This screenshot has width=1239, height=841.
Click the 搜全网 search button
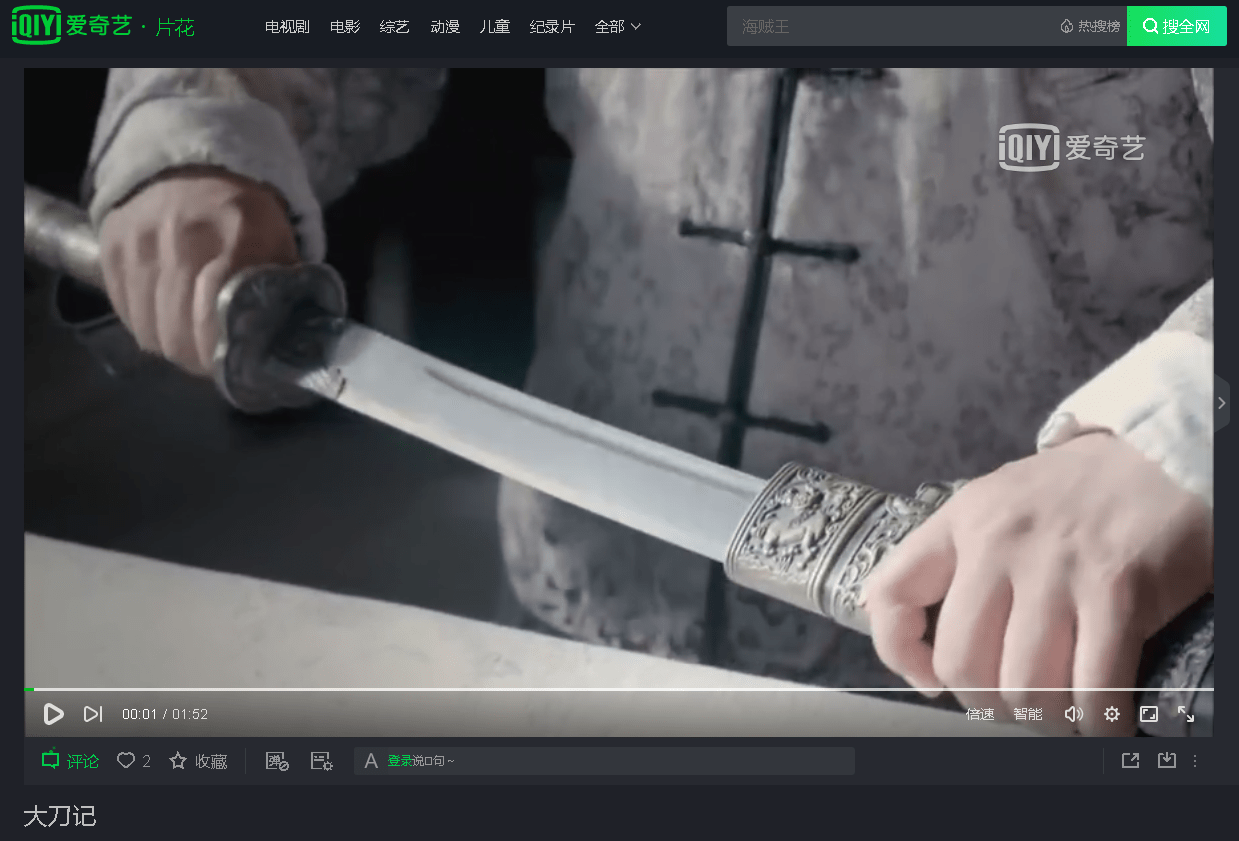(1177, 26)
